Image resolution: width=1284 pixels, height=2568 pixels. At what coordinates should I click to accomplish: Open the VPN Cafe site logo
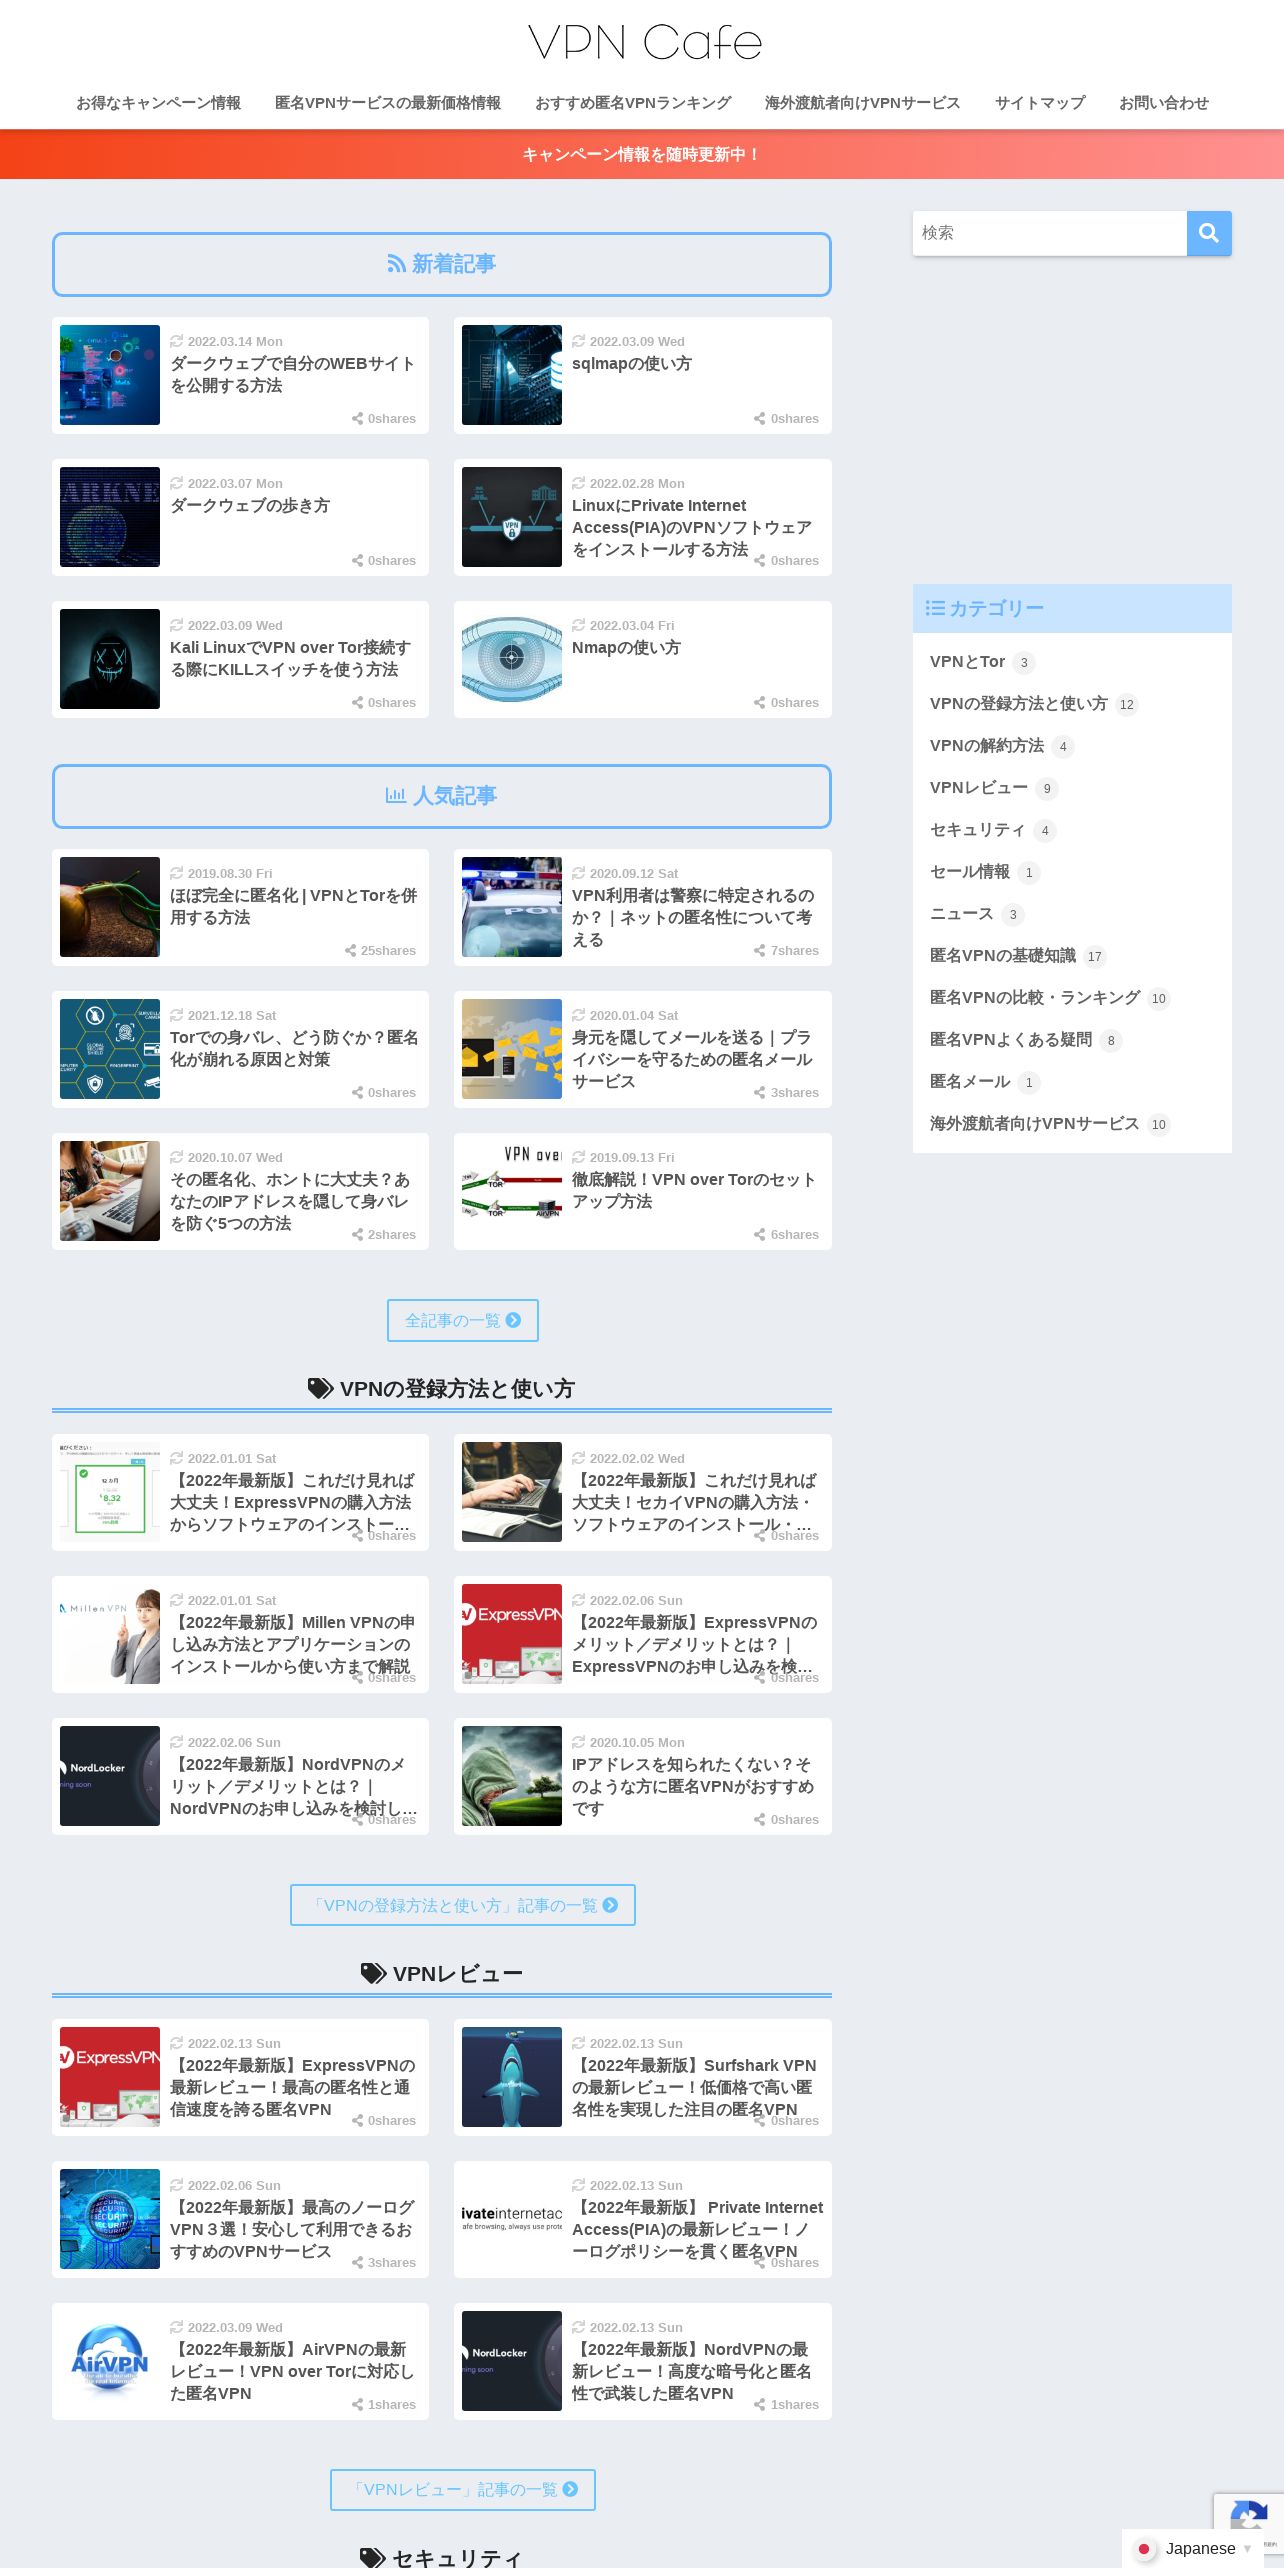[x=645, y=43]
